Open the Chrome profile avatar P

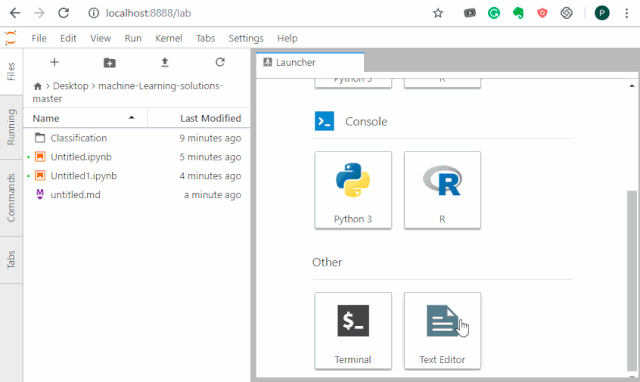coord(602,13)
